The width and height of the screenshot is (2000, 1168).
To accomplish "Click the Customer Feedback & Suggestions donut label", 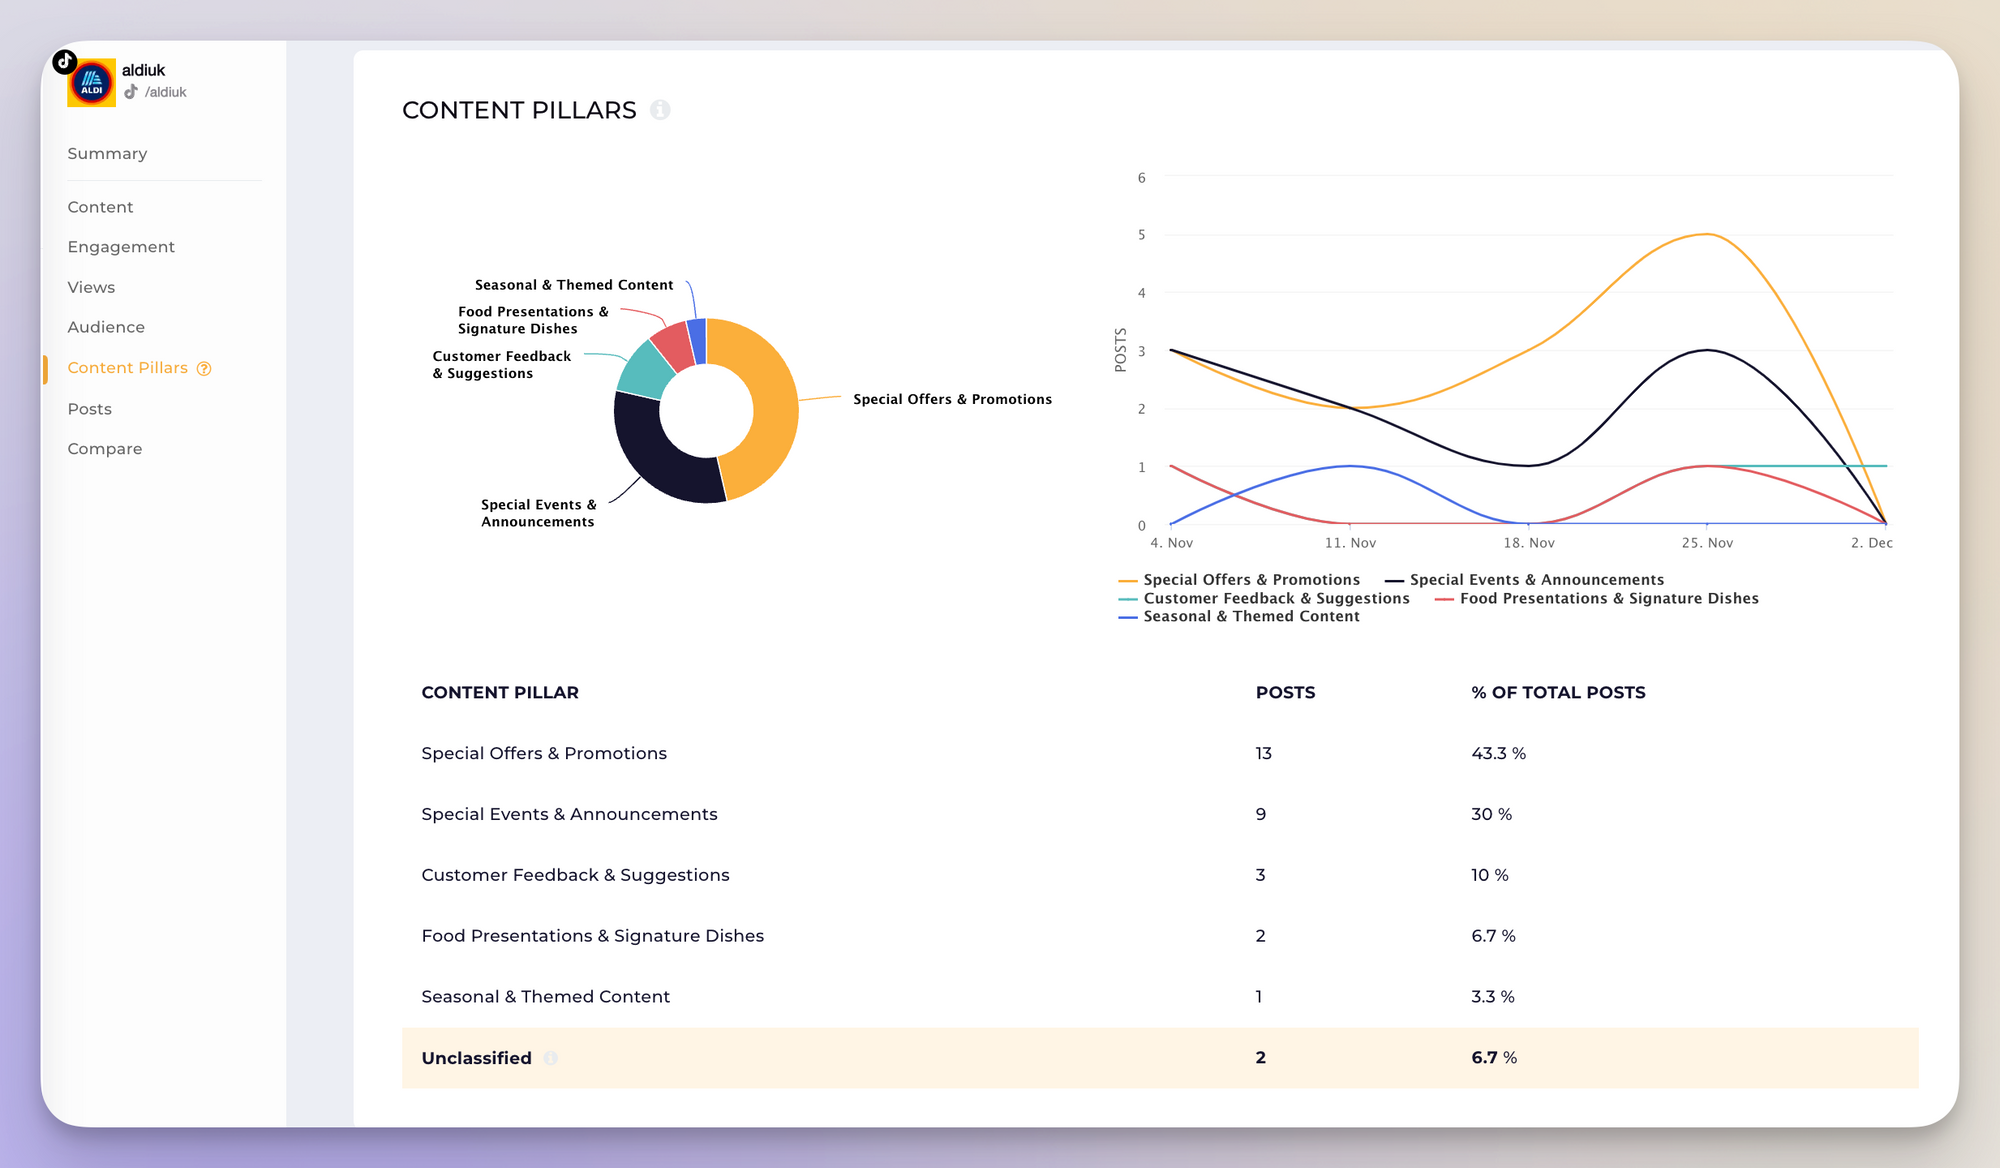I will (x=501, y=364).
